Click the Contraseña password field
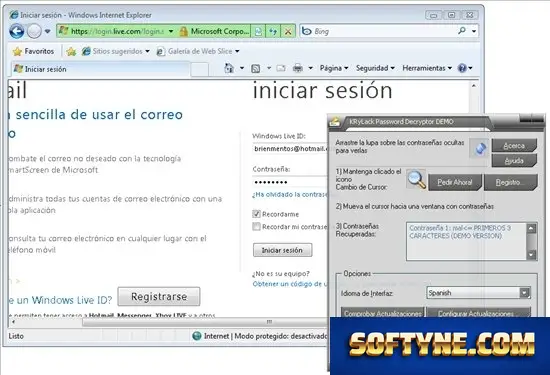Screen dimensions: 550x375 coord(290,182)
